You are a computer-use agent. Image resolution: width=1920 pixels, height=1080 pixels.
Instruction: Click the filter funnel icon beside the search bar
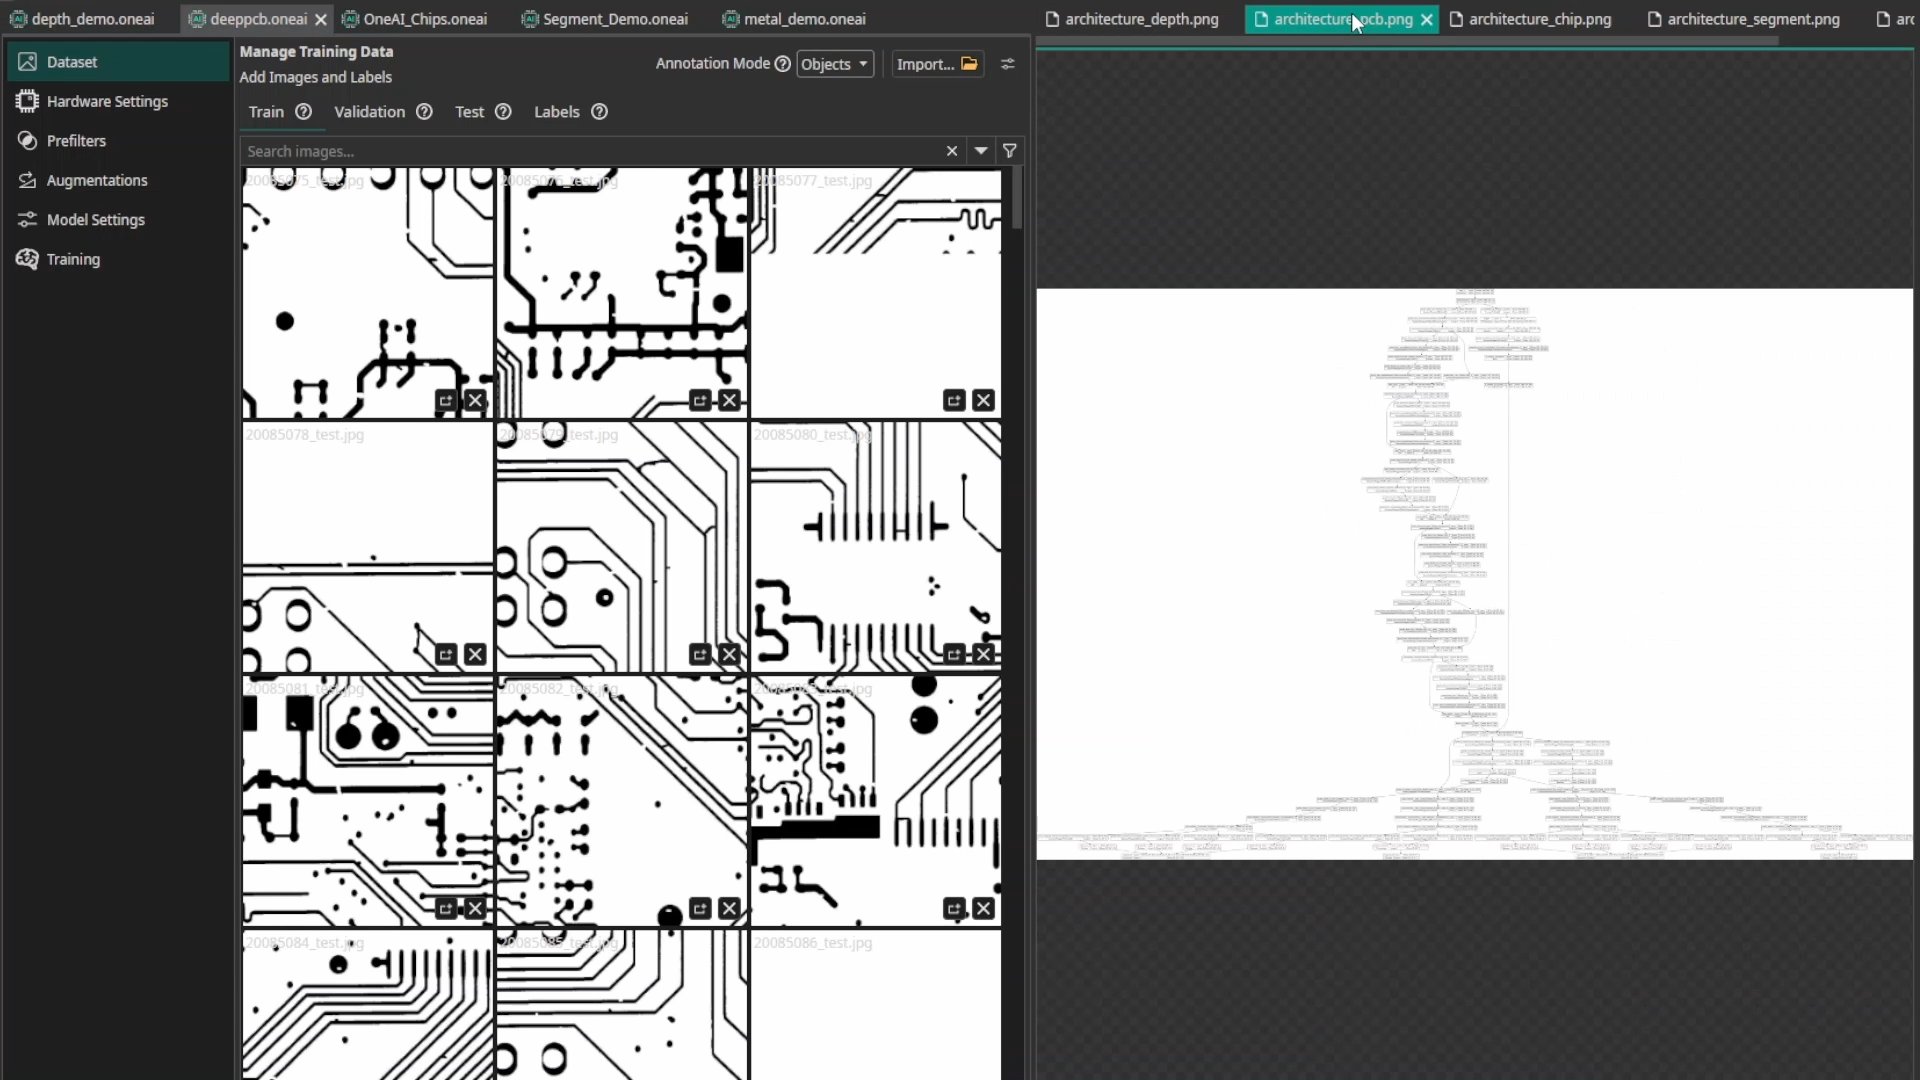pos(1010,150)
